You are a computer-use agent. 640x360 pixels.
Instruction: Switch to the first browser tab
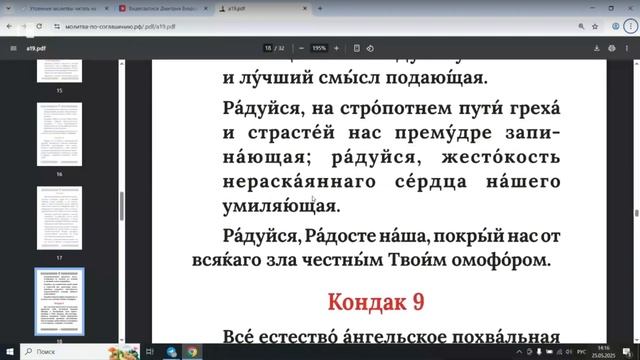pos(64,8)
